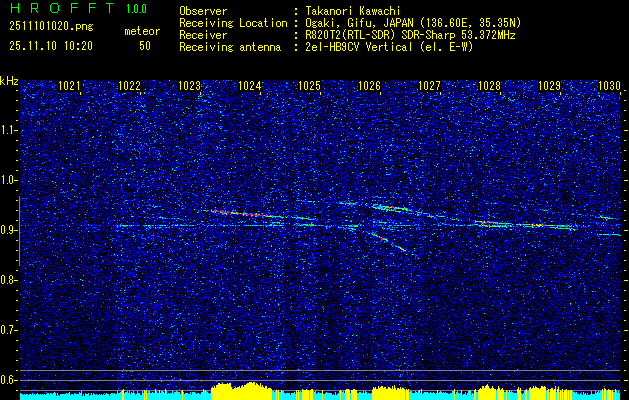Screen dimensions: 629x400
Task: Click the Receiving antenna label
Action: click(x=230, y=47)
